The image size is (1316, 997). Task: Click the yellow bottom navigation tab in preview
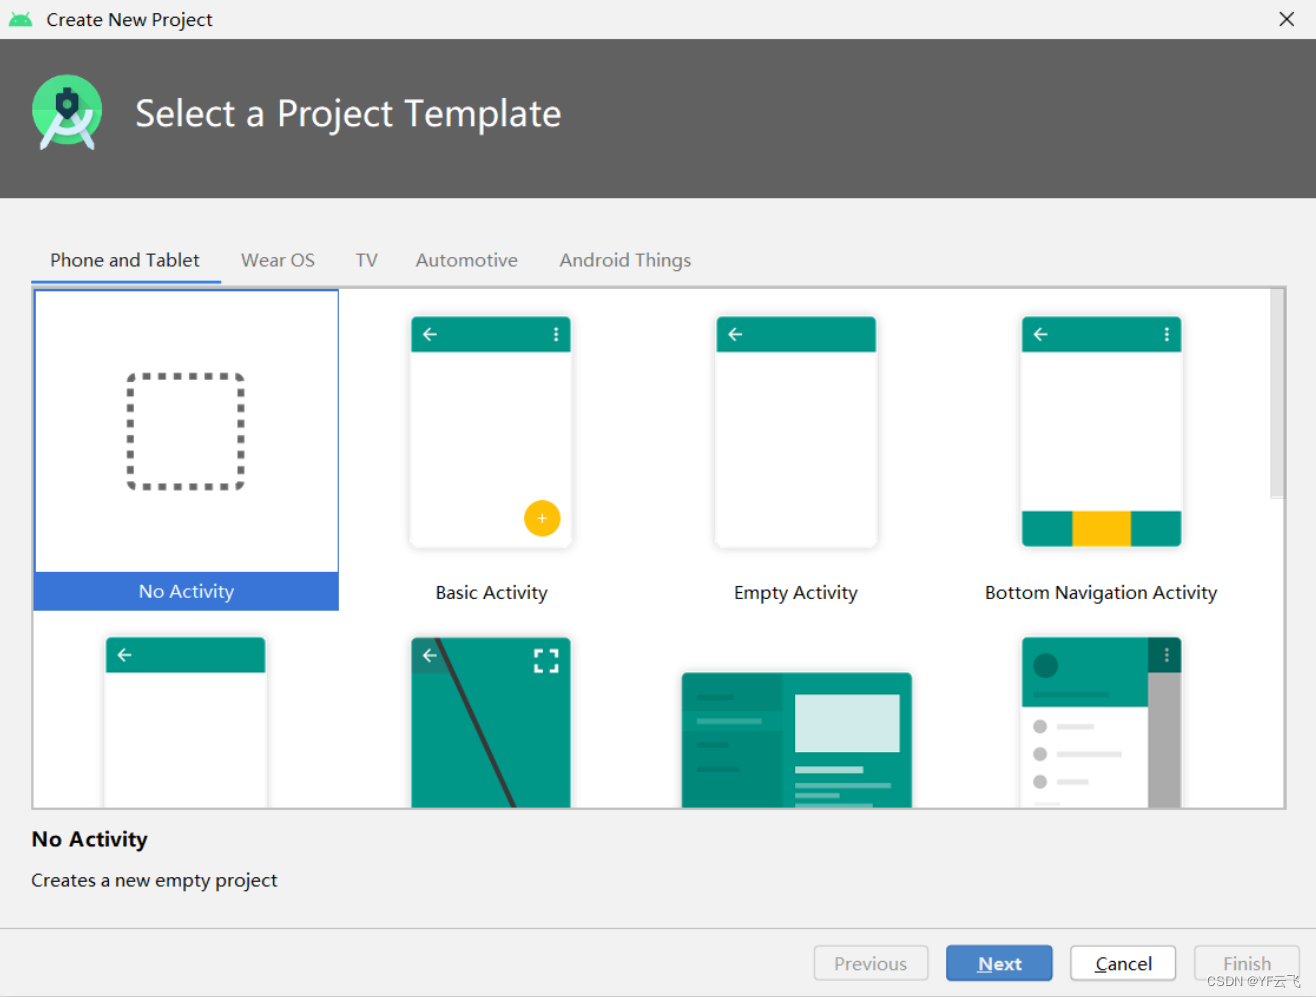coord(1101,528)
